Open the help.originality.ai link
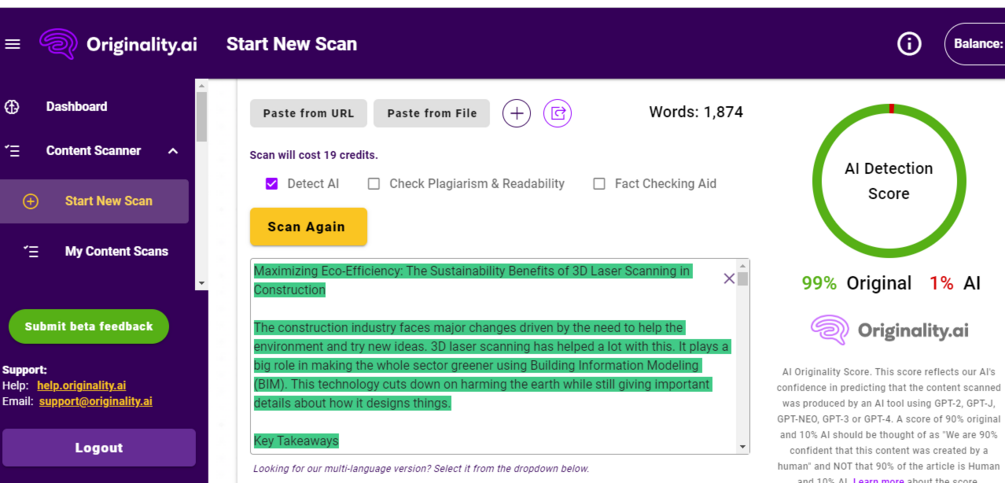This screenshot has width=1005, height=483. [x=81, y=386]
